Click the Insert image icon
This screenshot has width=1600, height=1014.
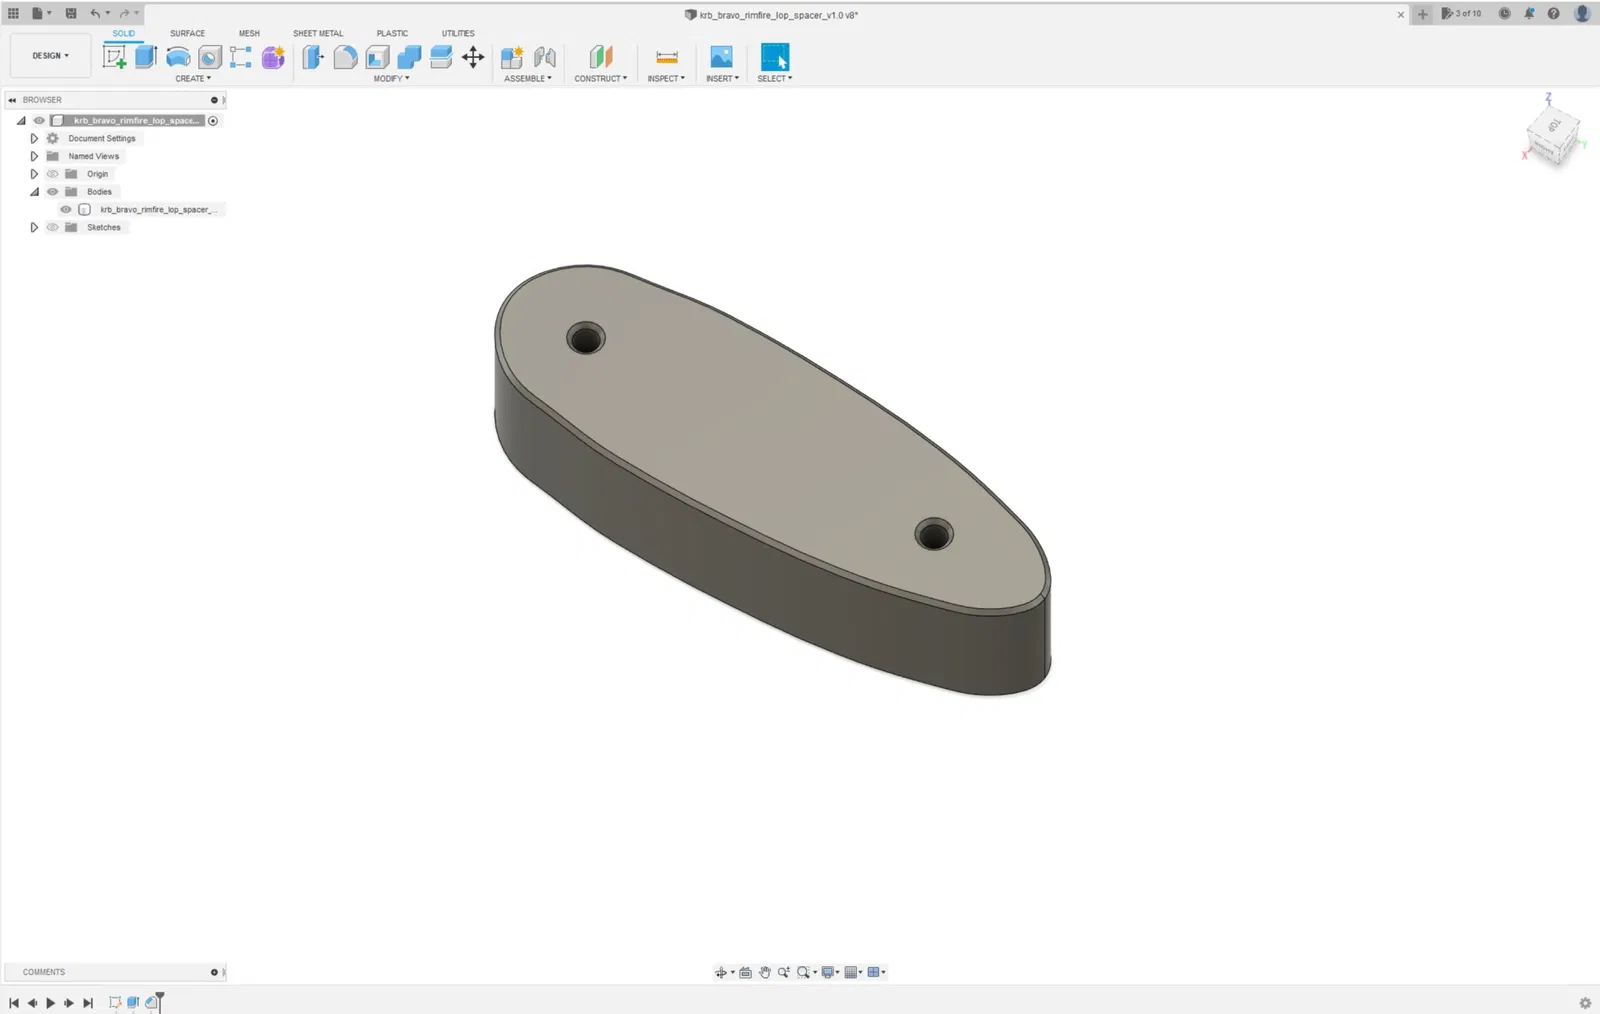721,57
